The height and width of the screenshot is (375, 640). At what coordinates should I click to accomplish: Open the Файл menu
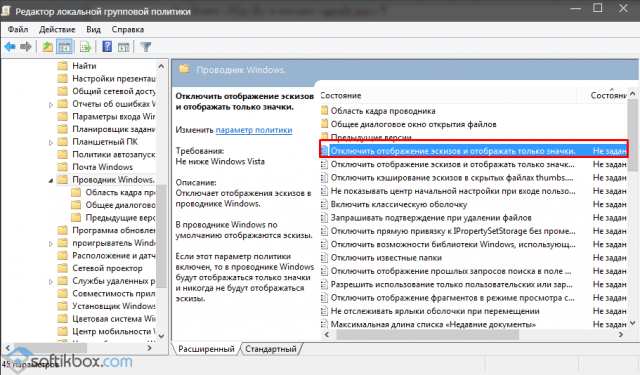pyautogui.click(x=18, y=29)
